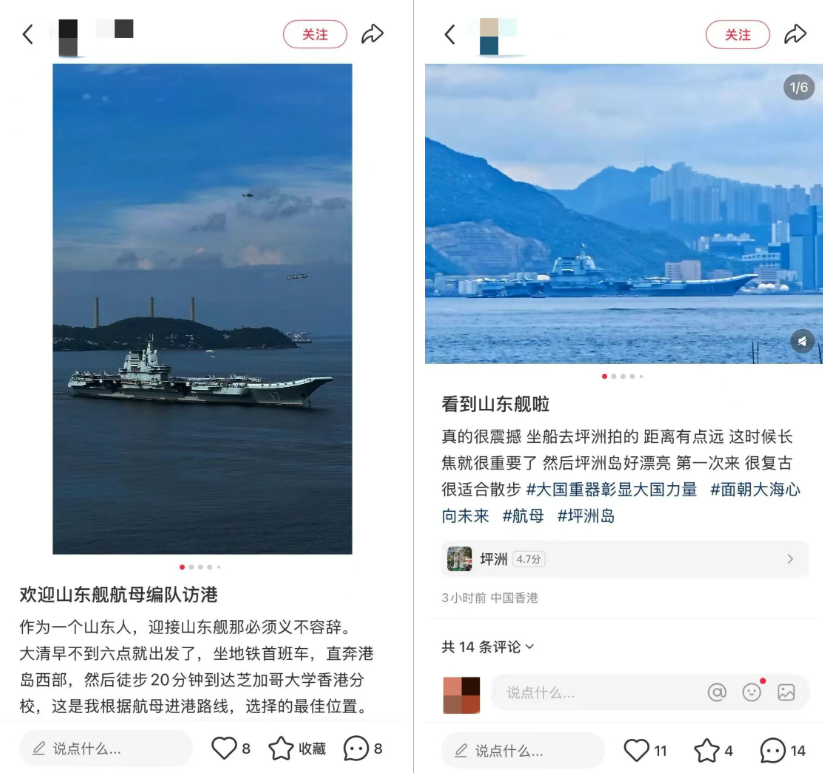Go back from the left post
The height and width of the screenshot is (773, 823).
click(x=28, y=35)
